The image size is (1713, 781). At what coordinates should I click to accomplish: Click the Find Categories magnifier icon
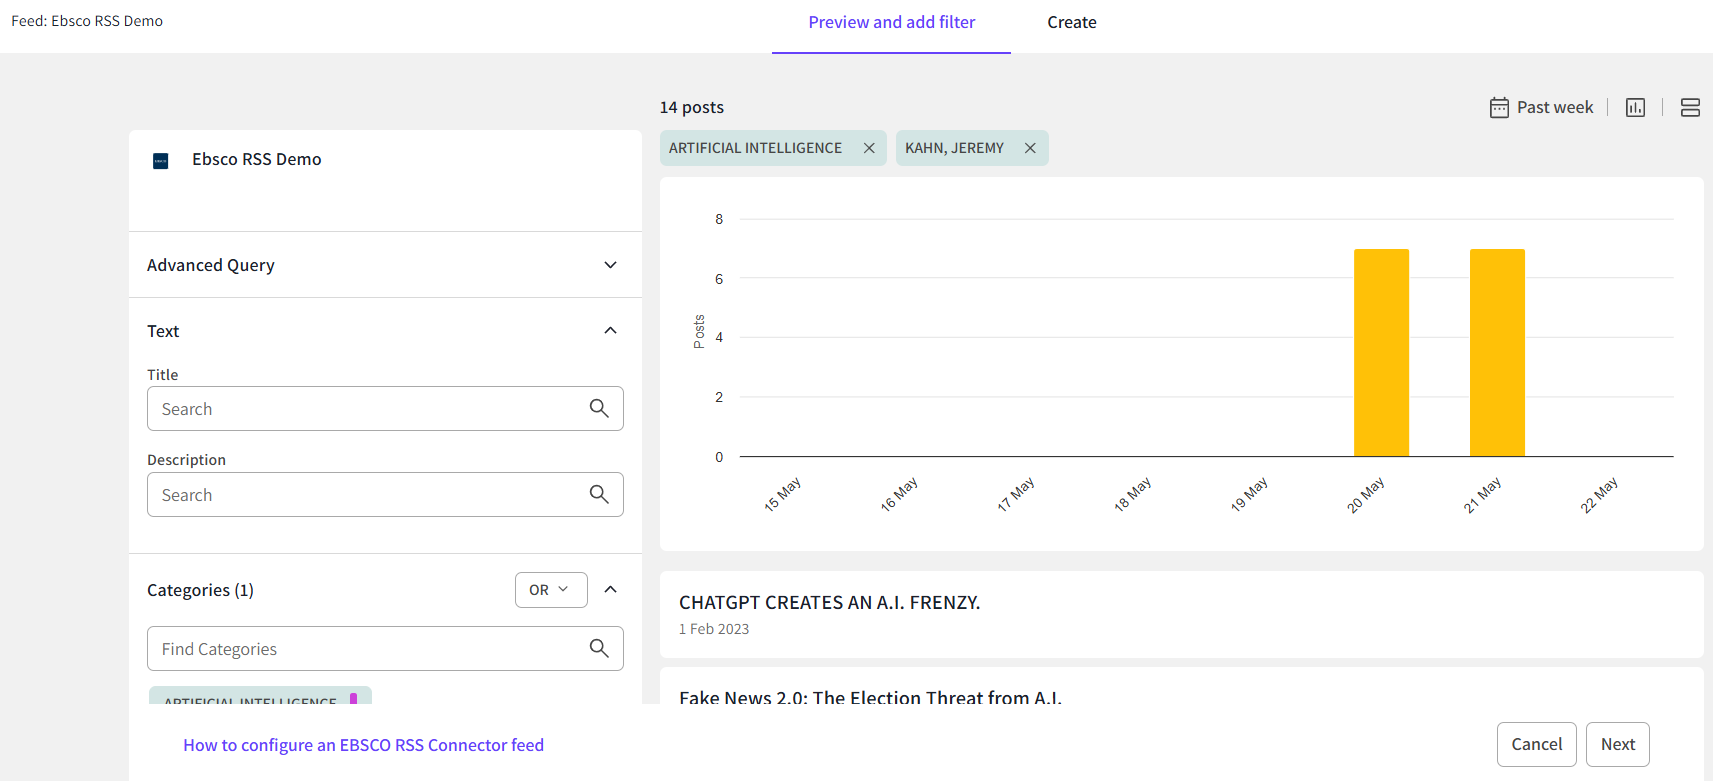click(x=599, y=648)
